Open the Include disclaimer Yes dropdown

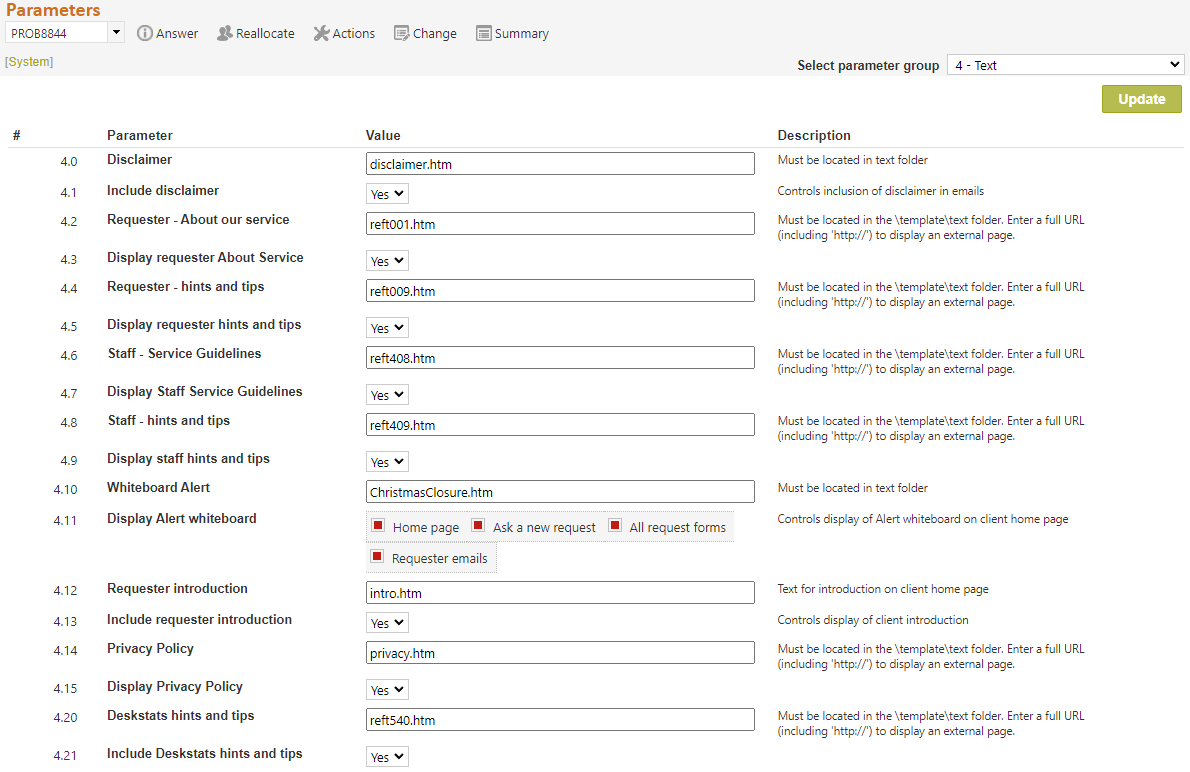387,194
